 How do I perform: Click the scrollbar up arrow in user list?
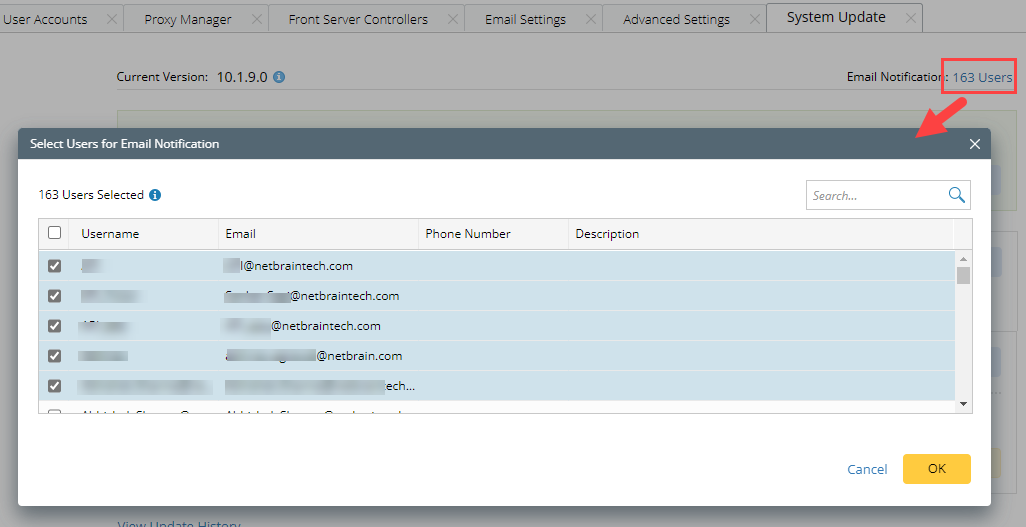pyautogui.click(x=963, y=258)
